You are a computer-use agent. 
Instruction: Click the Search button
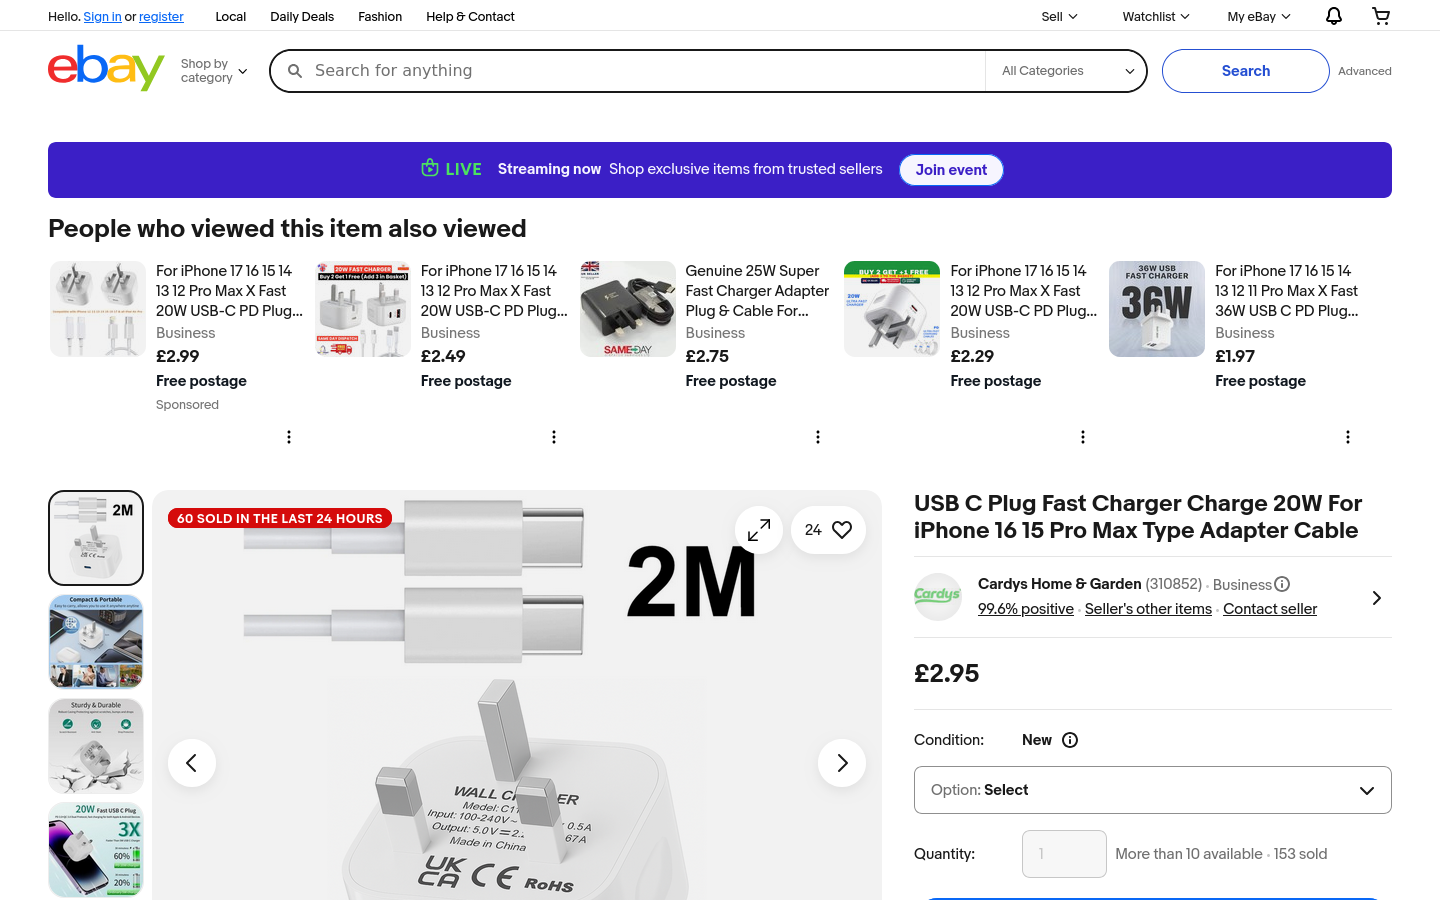point(1245,70)
